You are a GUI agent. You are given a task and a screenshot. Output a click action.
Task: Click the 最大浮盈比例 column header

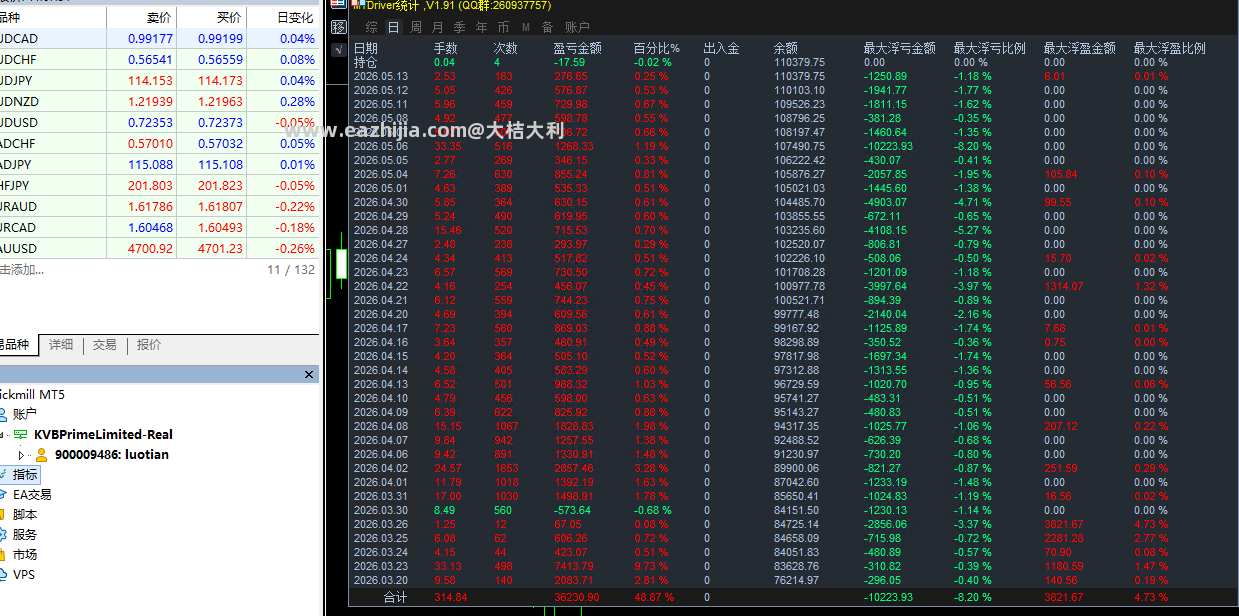(x=1170, y=48)
